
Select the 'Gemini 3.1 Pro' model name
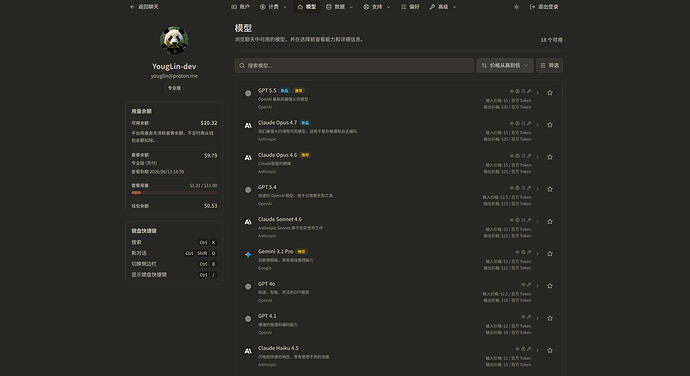[275, 251]
